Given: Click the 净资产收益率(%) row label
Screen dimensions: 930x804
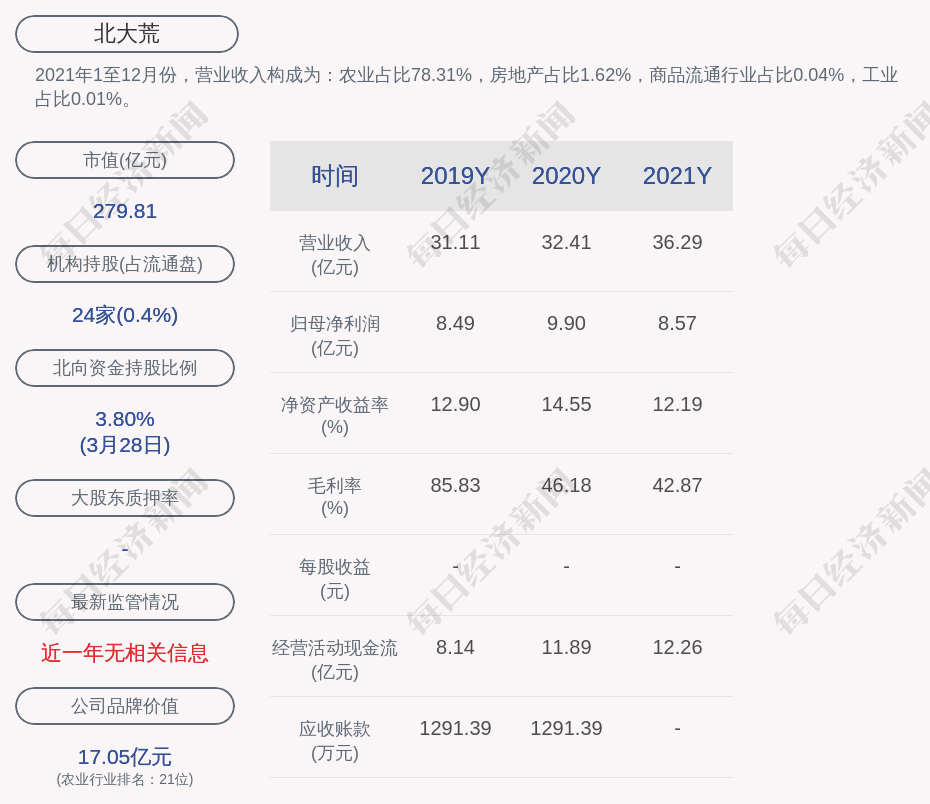Looking at the screenshot, I should click(335, 416).
